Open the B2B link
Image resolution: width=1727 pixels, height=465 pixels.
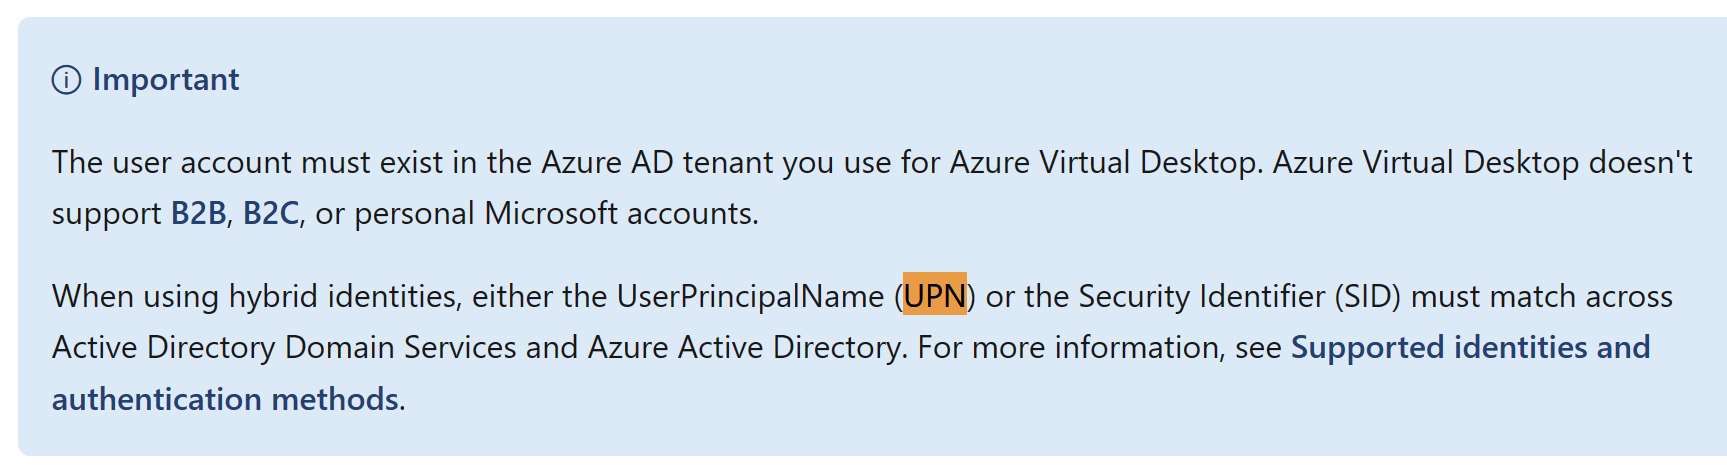pos(198,214)
